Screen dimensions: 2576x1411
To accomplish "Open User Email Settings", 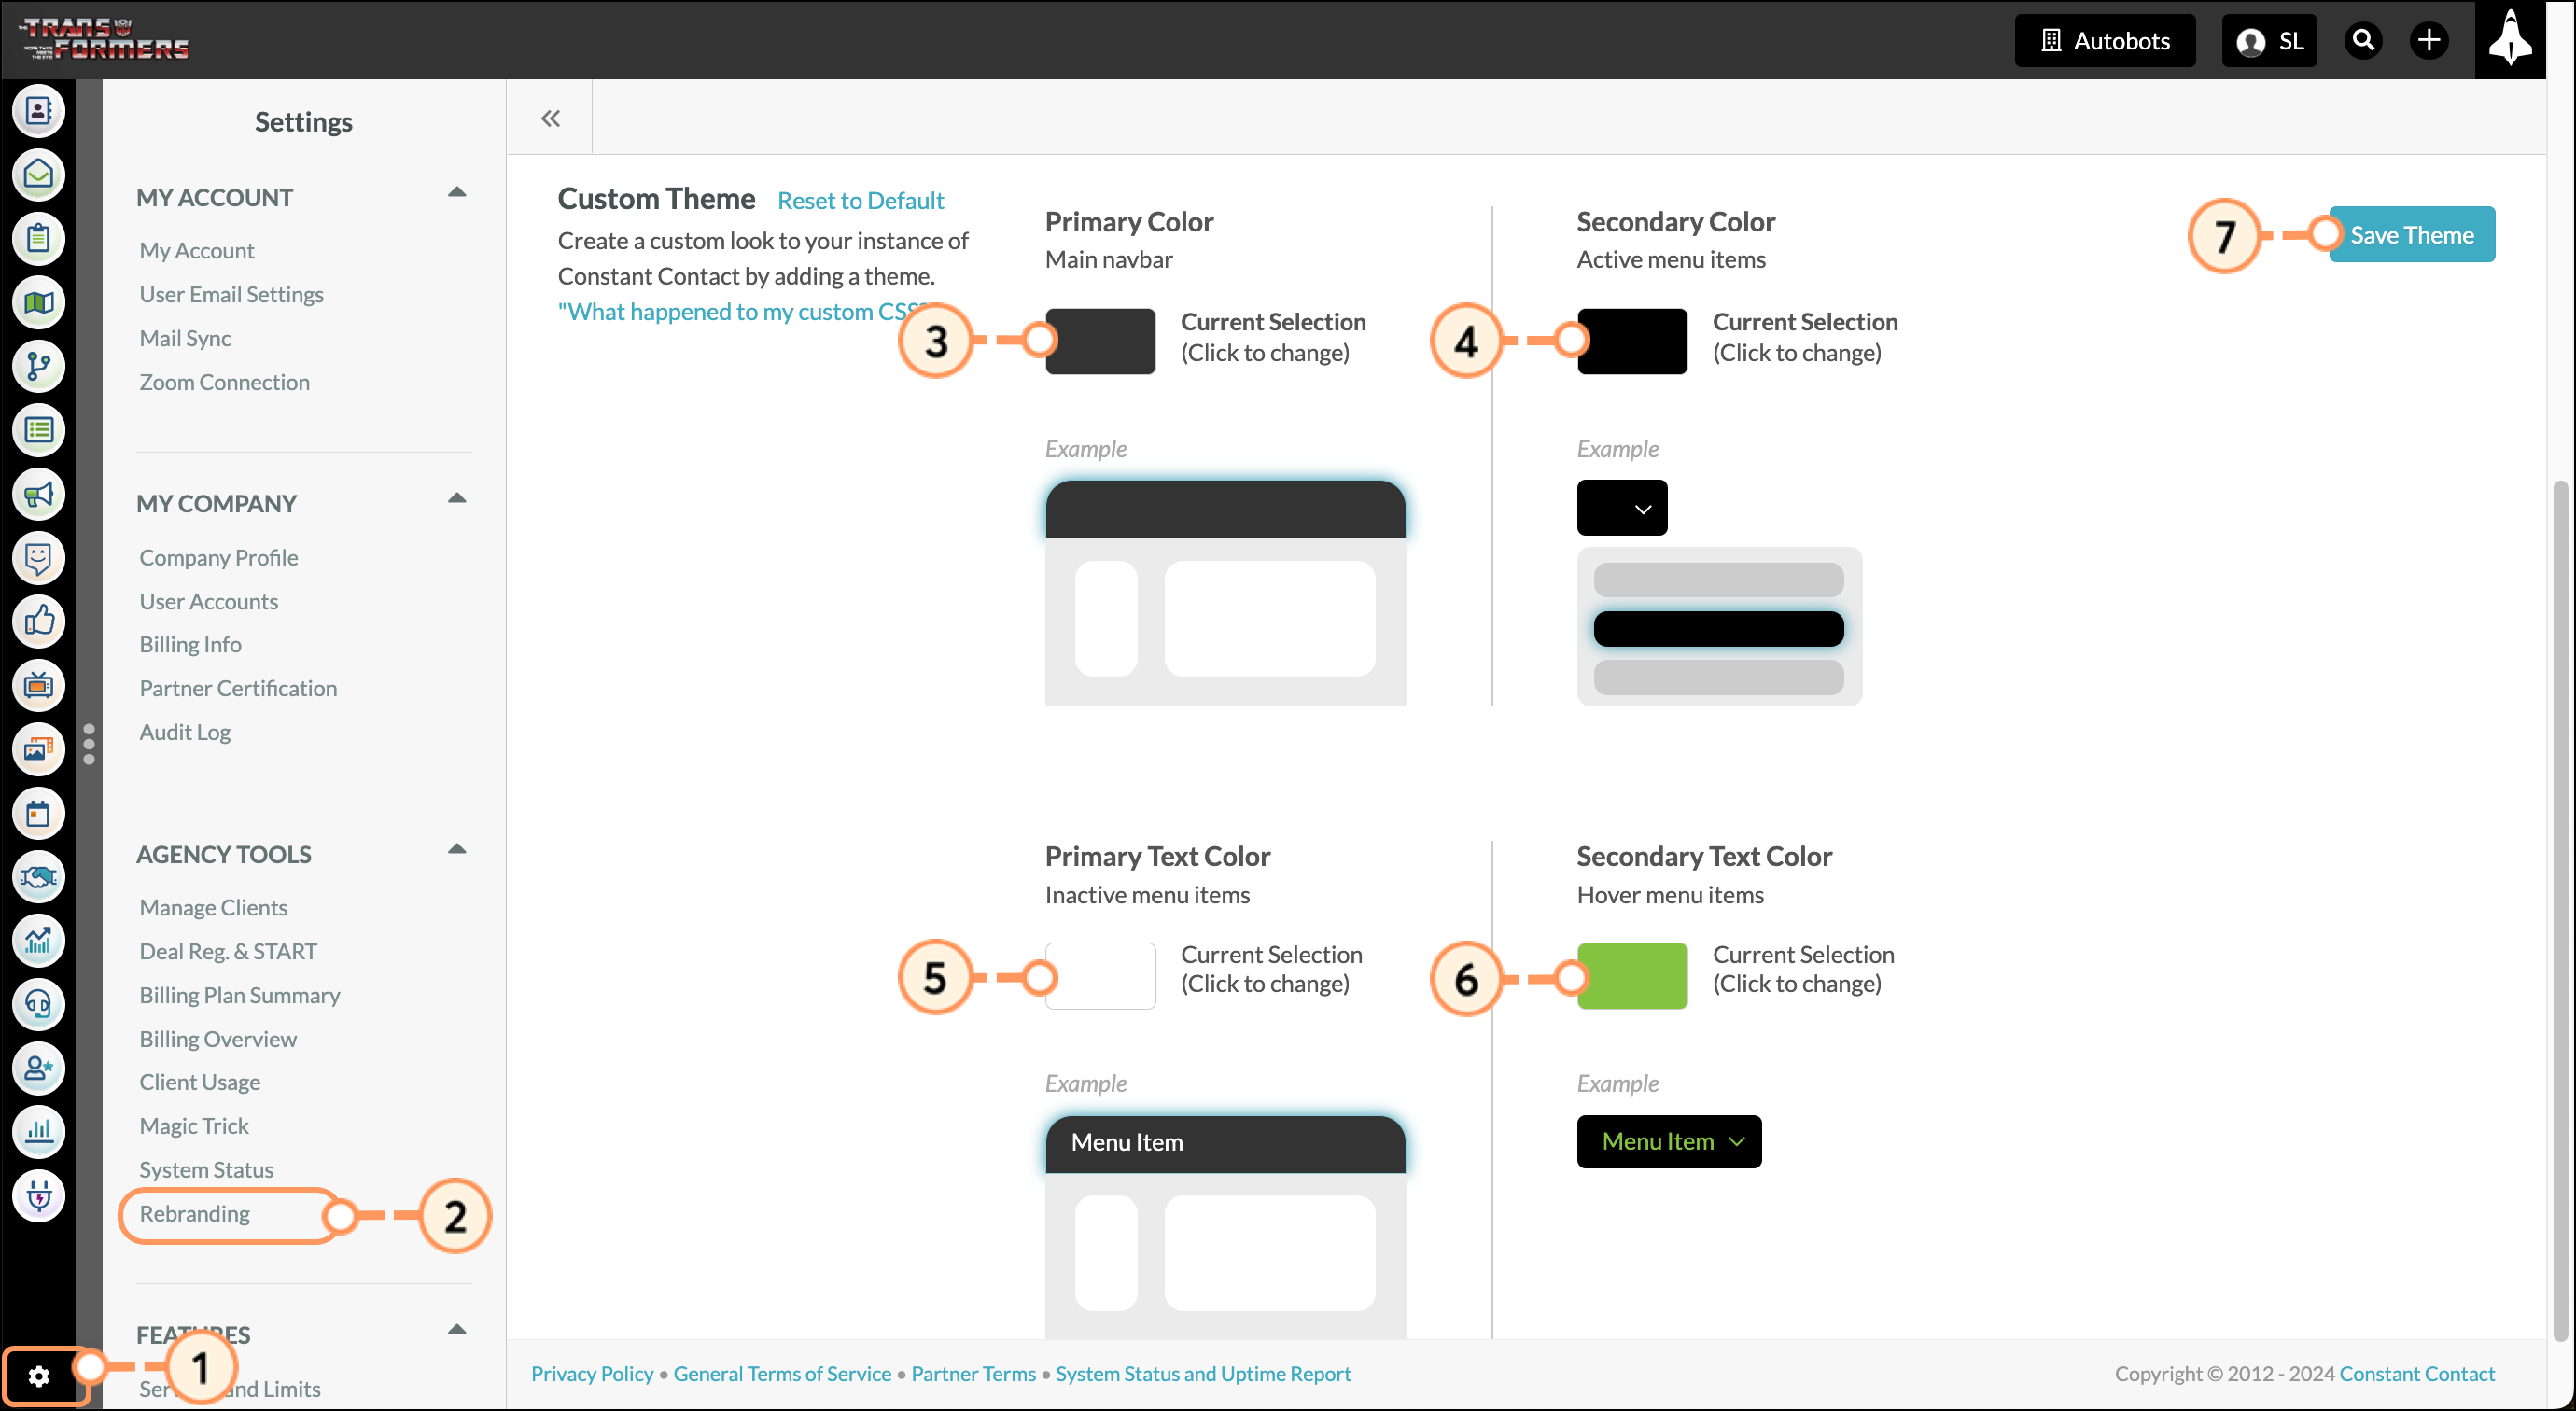I will pos(231,294).
